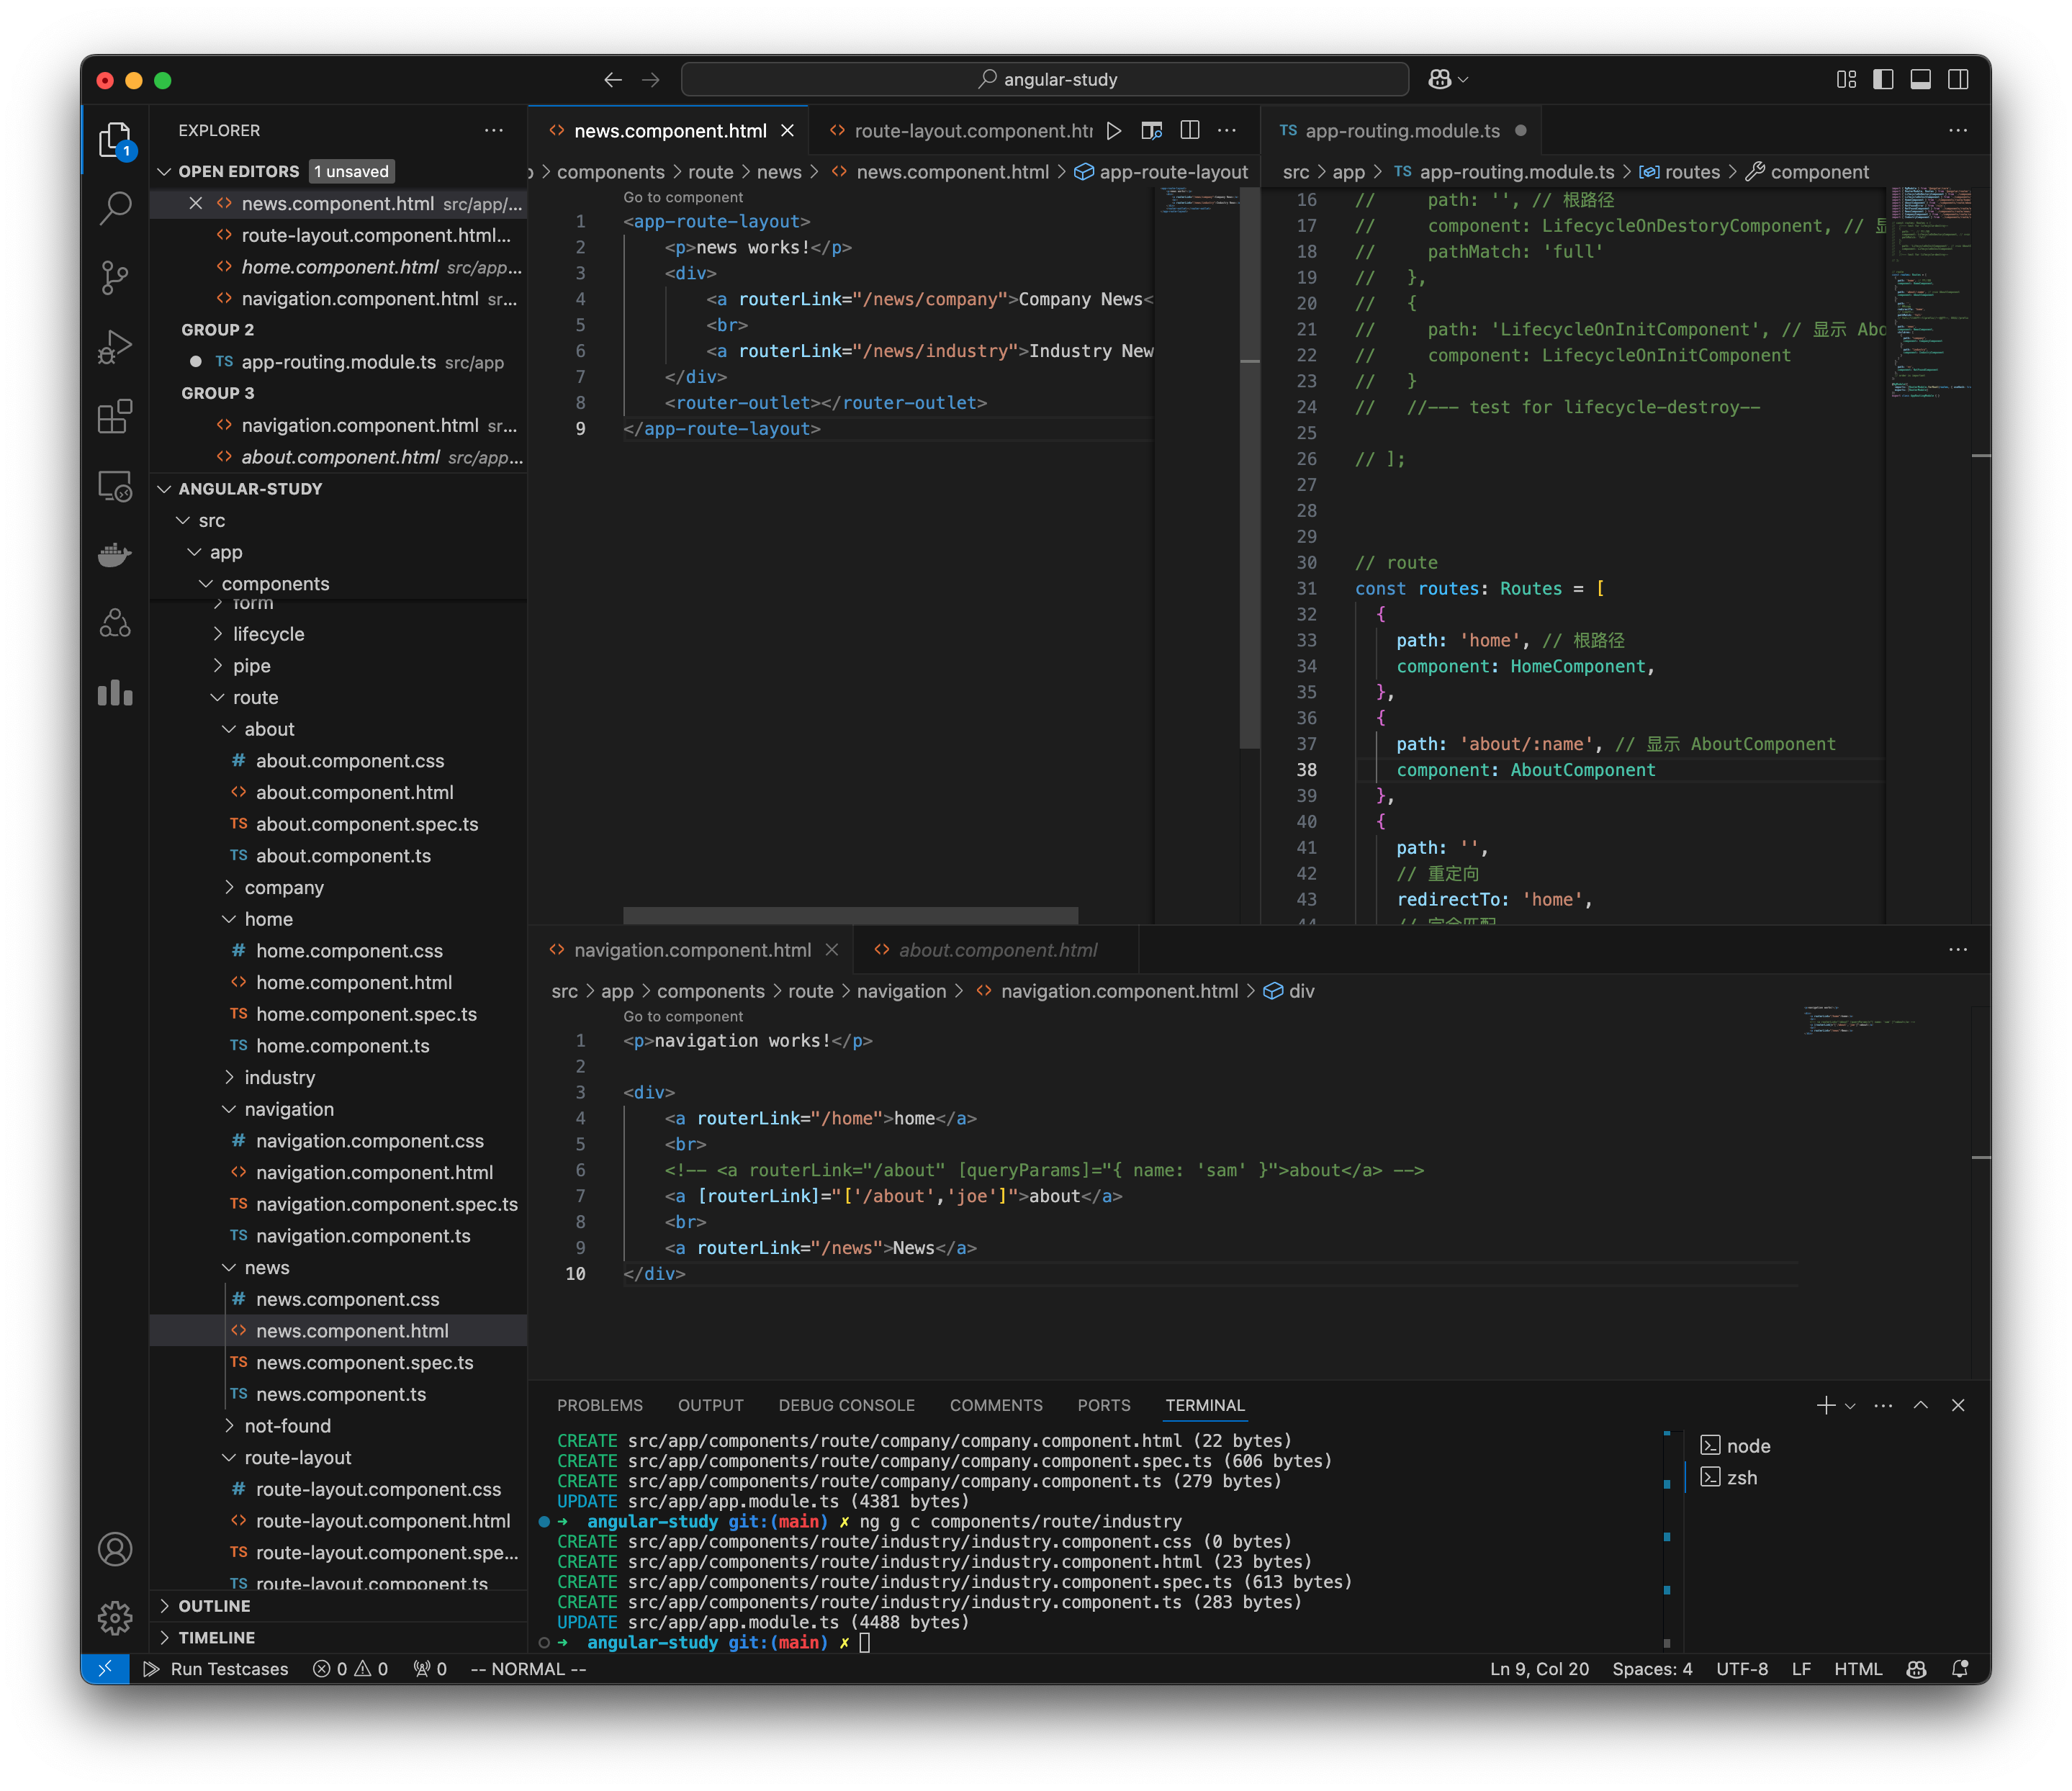
Task: Switch to the PROBLEMS panel tab
Action: (x=600, y=1405)
